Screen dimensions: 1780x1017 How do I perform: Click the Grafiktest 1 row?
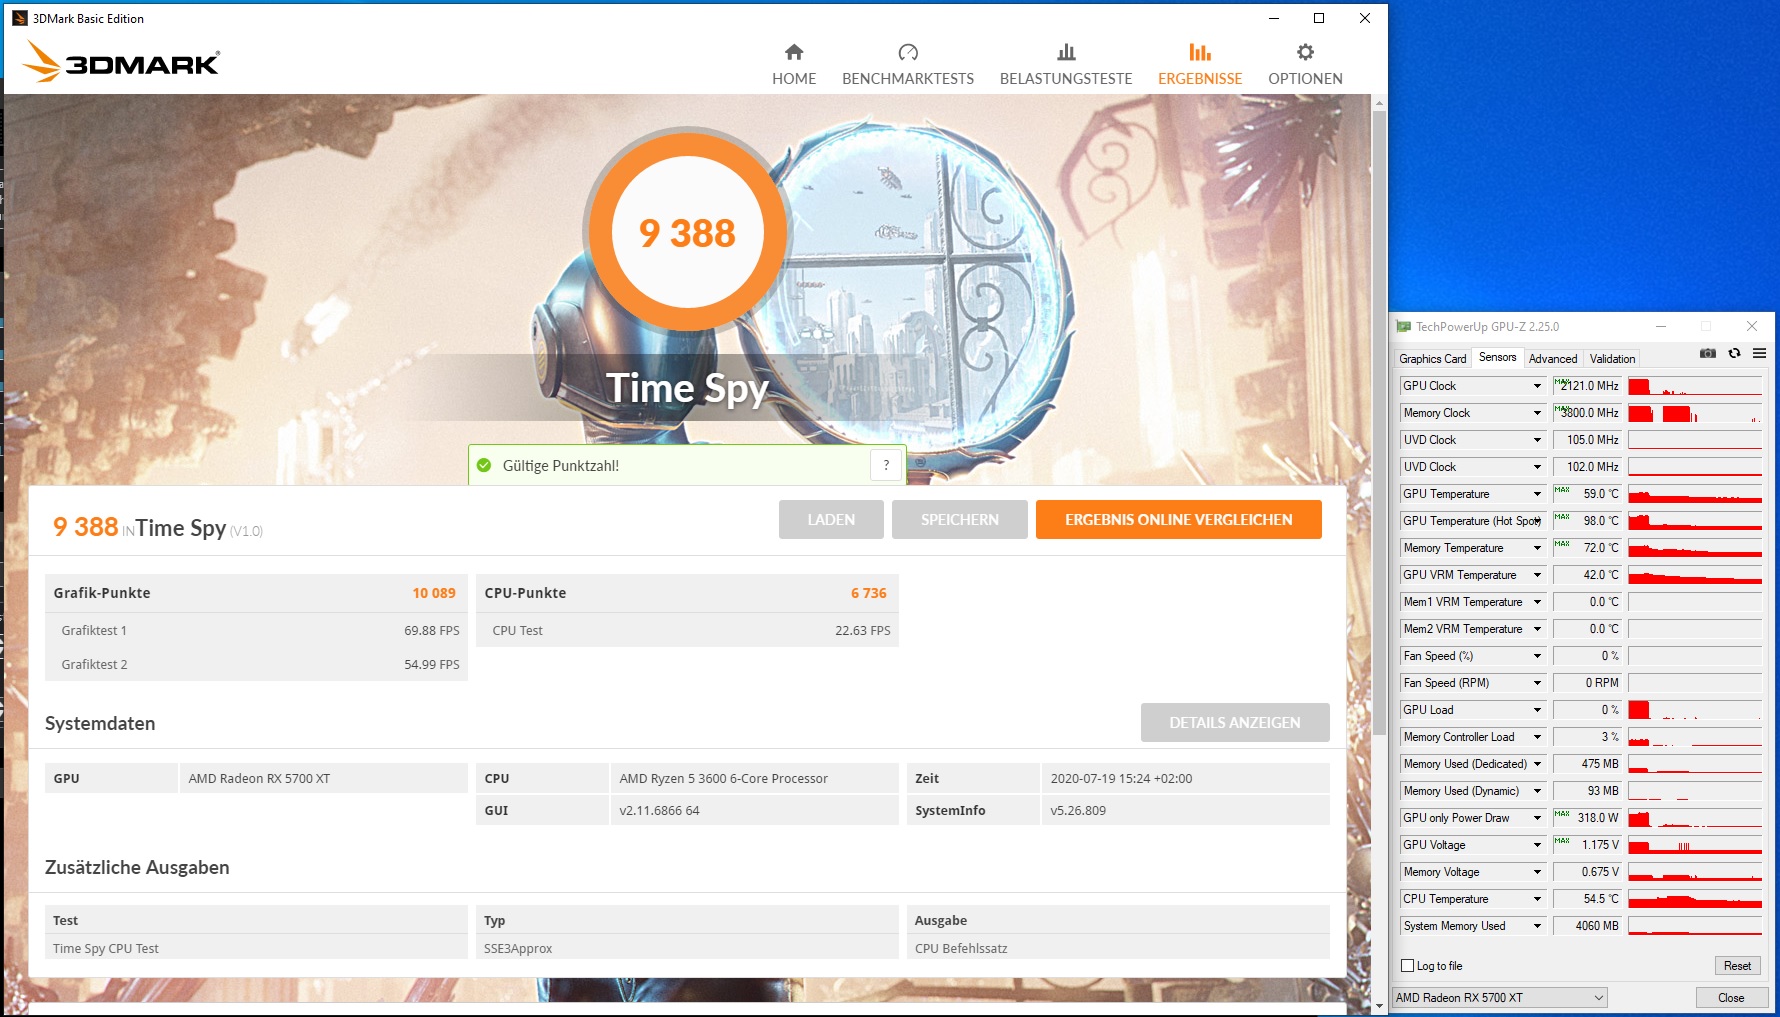(x=256, y=630)
